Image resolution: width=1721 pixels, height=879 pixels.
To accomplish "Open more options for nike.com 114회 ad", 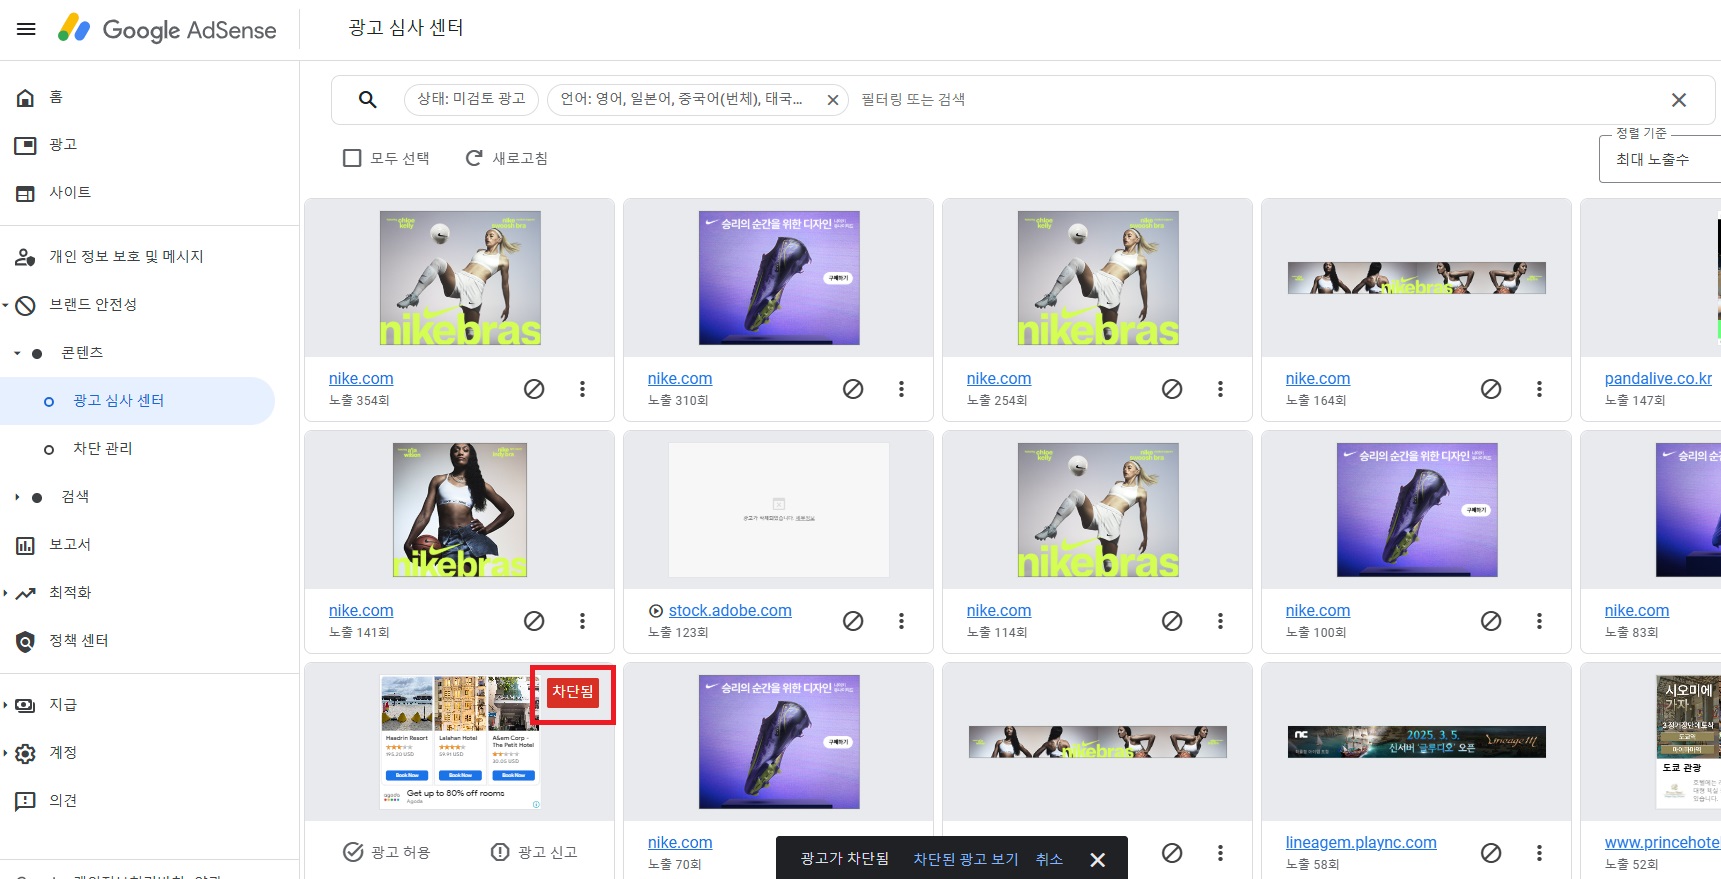I will click(x=1220, y=621).
